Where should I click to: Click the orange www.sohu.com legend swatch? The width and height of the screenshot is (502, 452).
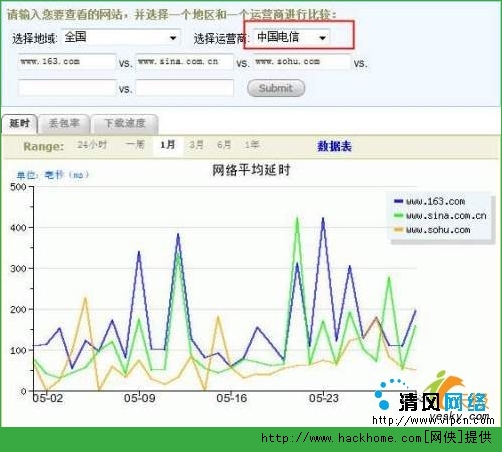click(x=398, y=230)
